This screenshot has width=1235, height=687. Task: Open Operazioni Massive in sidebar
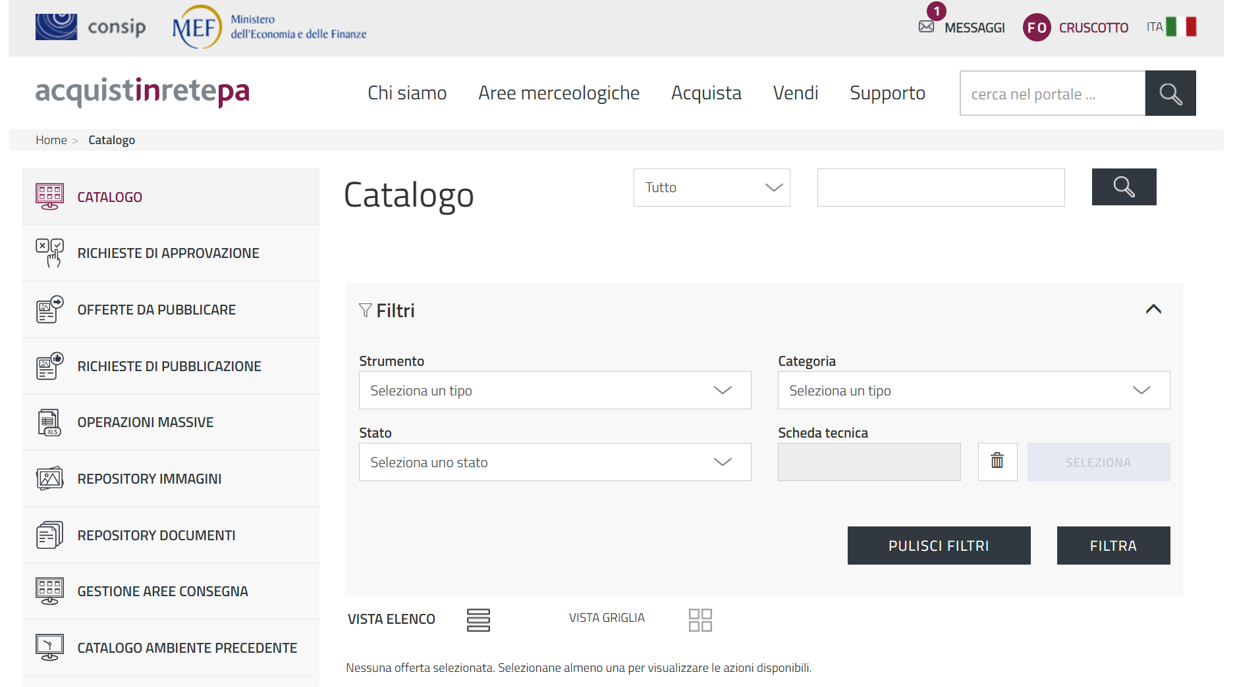click(x=145, y=422)
